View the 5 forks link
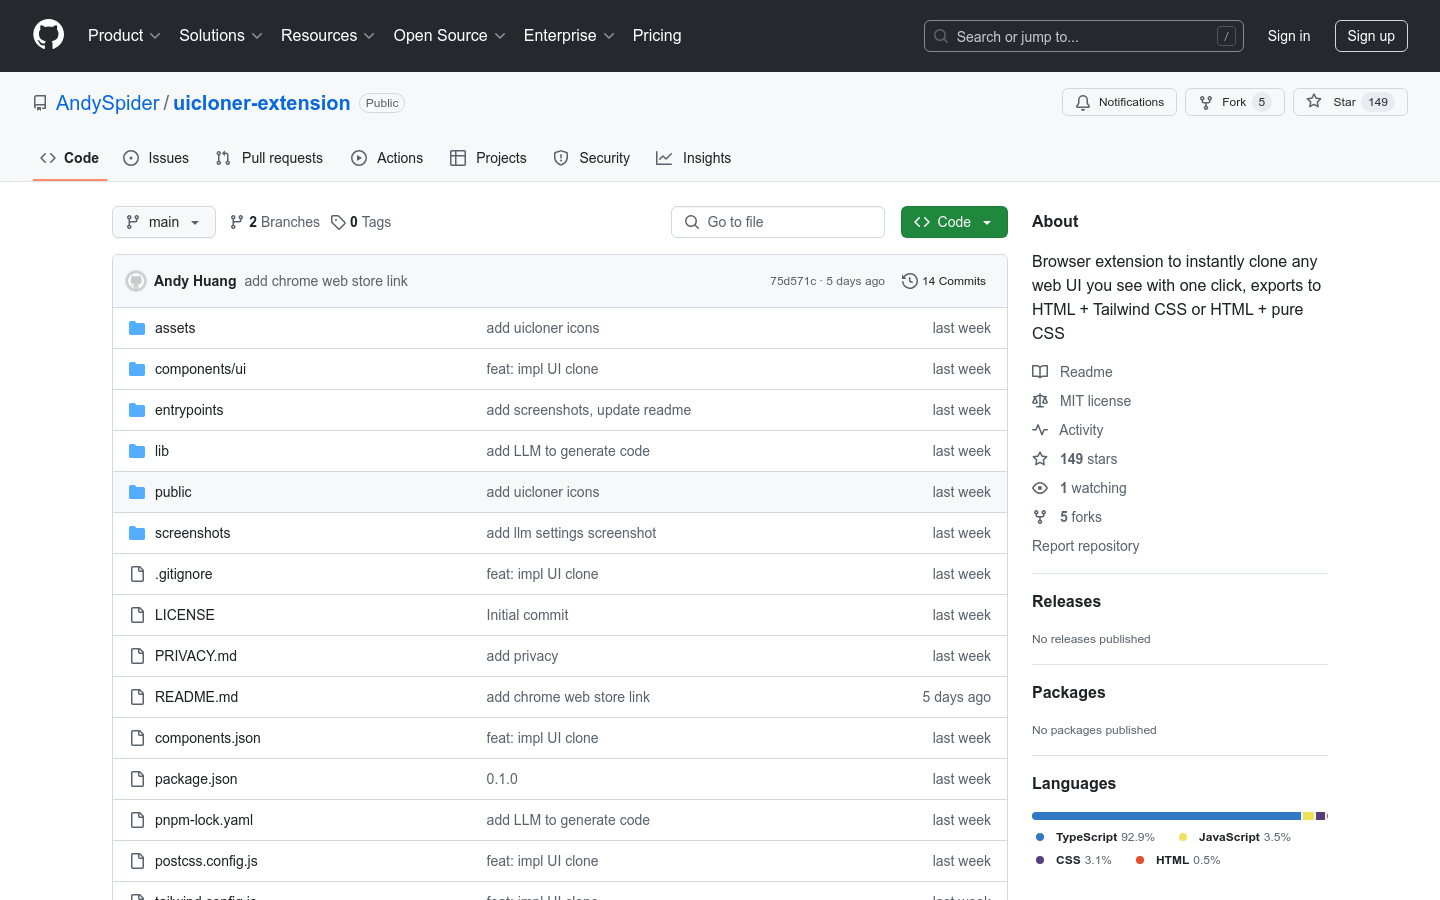The height and width of the screenshot is (900, 1440). tap(1067, 517)
